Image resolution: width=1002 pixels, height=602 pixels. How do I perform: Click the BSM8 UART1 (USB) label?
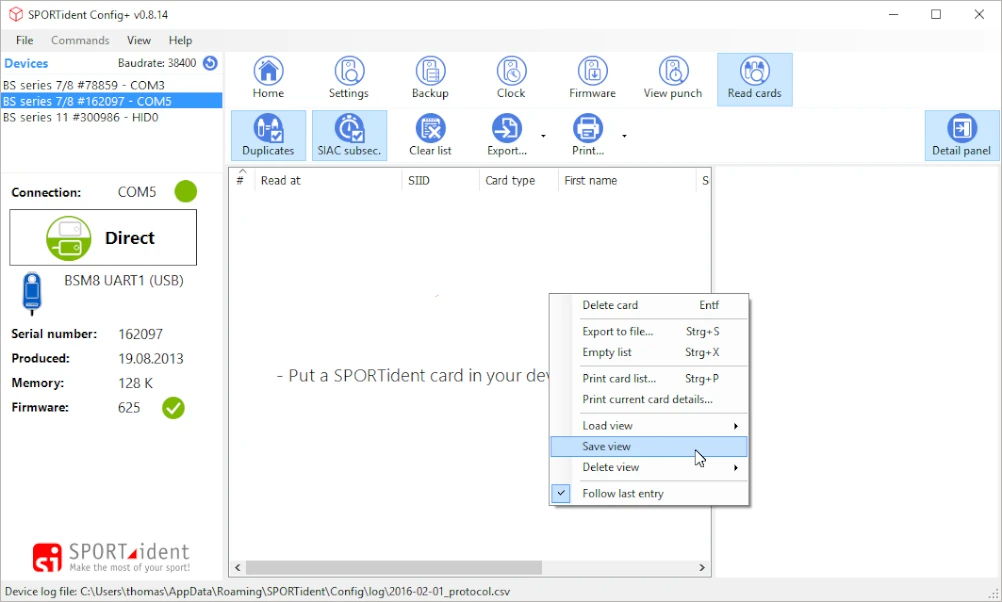[x=124, y=281]
